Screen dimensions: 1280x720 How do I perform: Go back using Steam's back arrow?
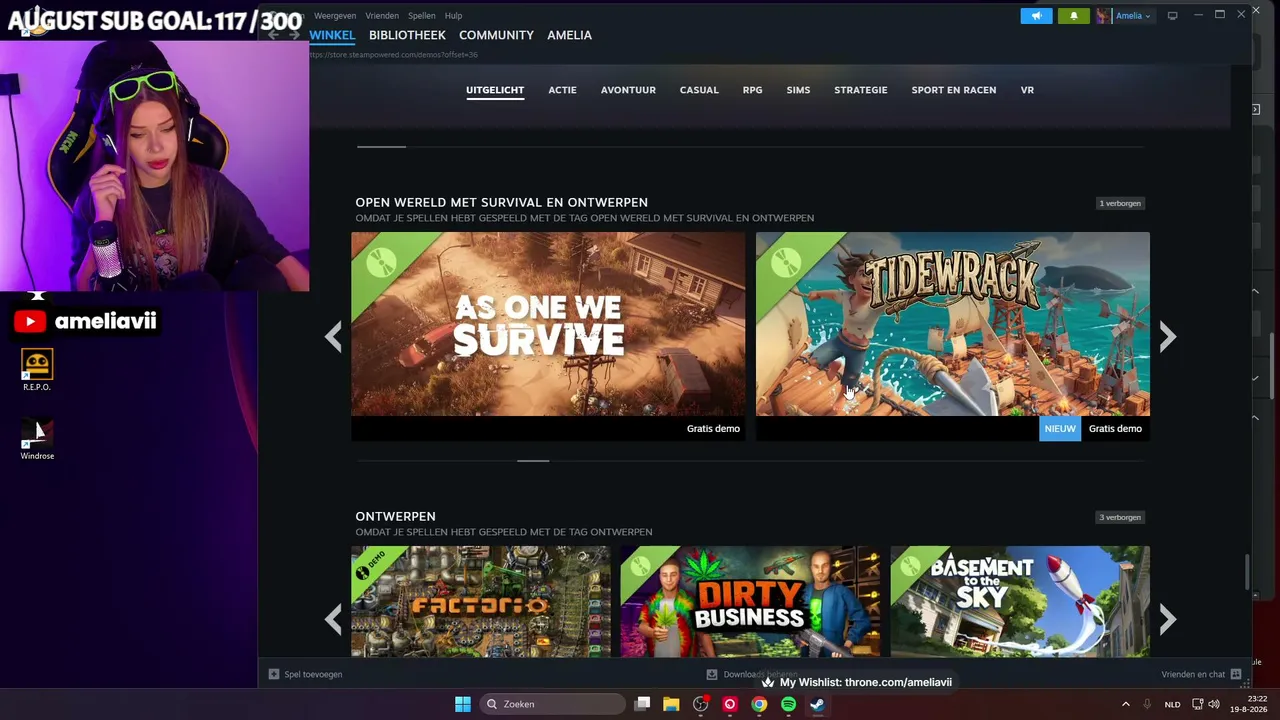click(x=273, y=35)
